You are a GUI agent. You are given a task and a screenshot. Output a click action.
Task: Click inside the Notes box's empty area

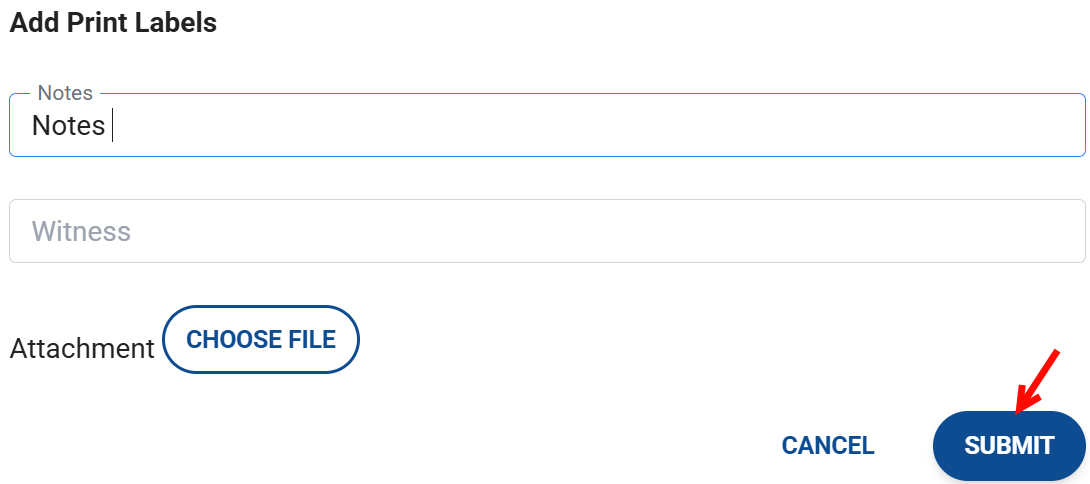coord(600,126)
